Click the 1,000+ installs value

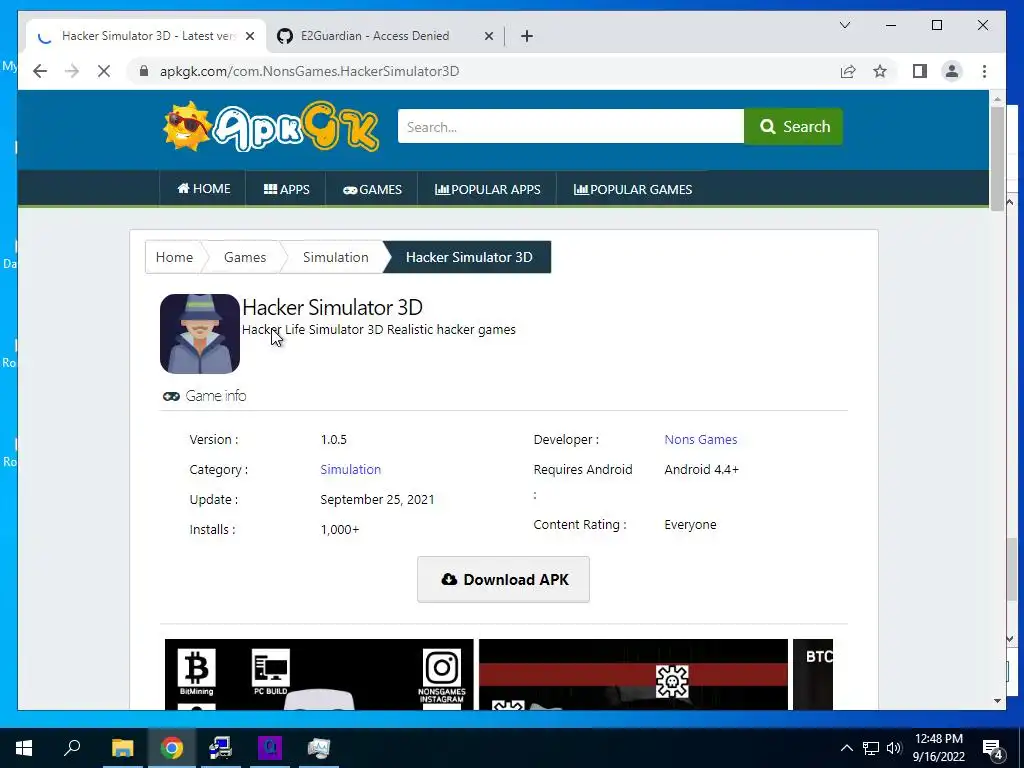click(x=340, y=530)
